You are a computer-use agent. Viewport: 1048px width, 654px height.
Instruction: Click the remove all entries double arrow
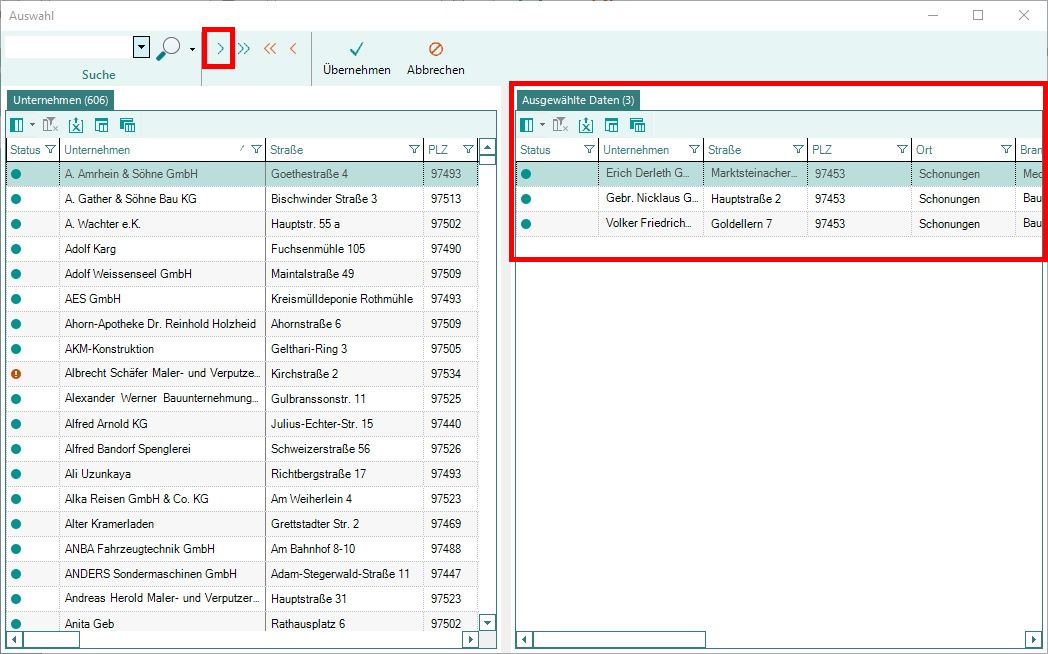point(269,48)
